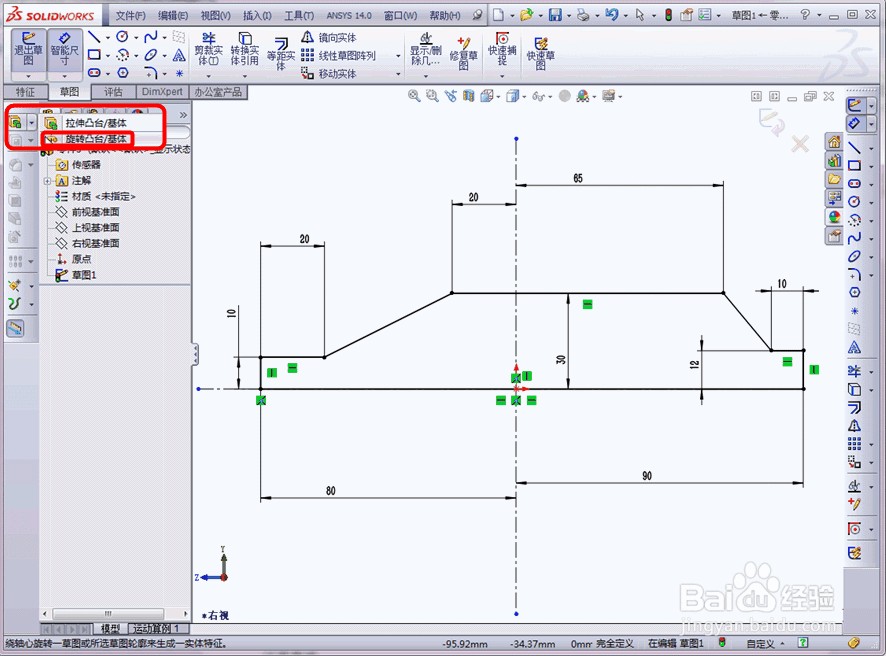The height and width of the screenshot is (656, 886).
Task: Switch to the DimXpert tab
Action: [162, 92]
